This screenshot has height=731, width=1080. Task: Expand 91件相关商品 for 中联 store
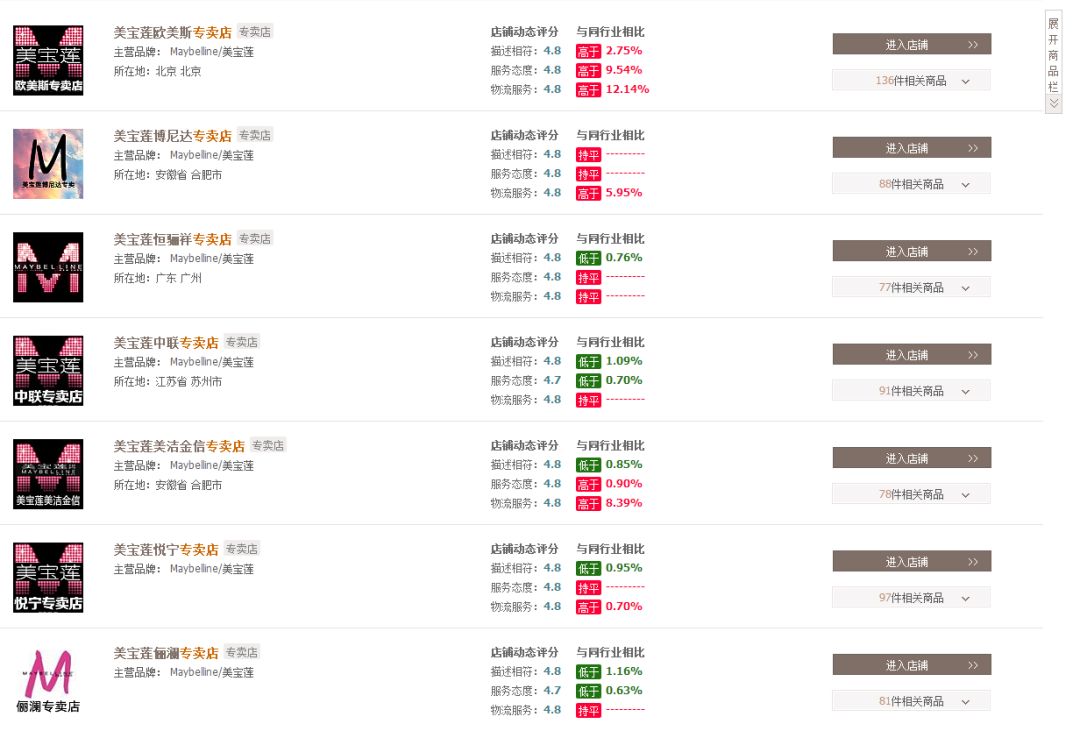[911, 391]
